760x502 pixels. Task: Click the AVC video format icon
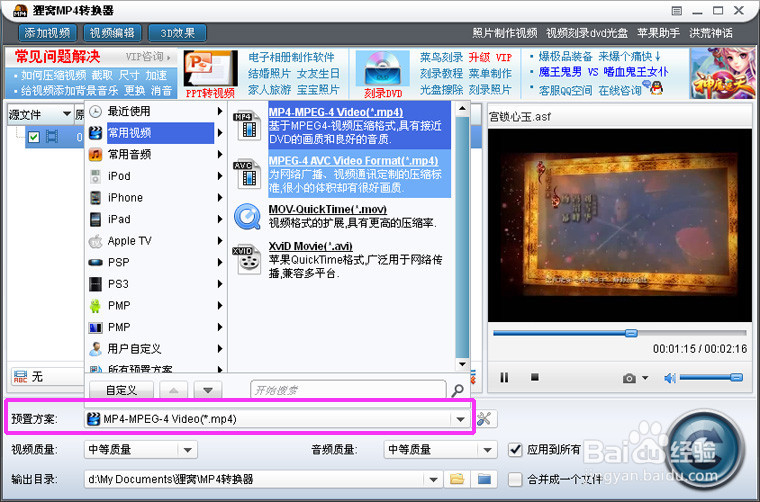pos(247,174)
